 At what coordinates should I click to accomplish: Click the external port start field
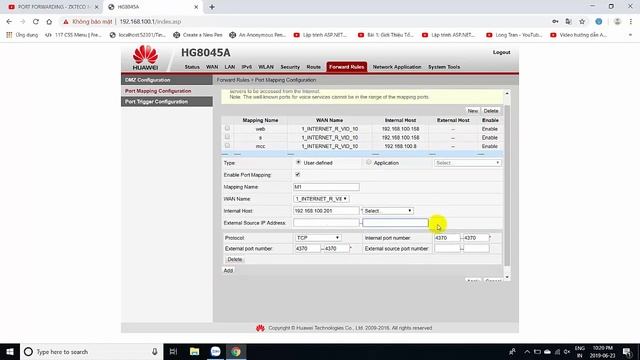coord(308,248)
